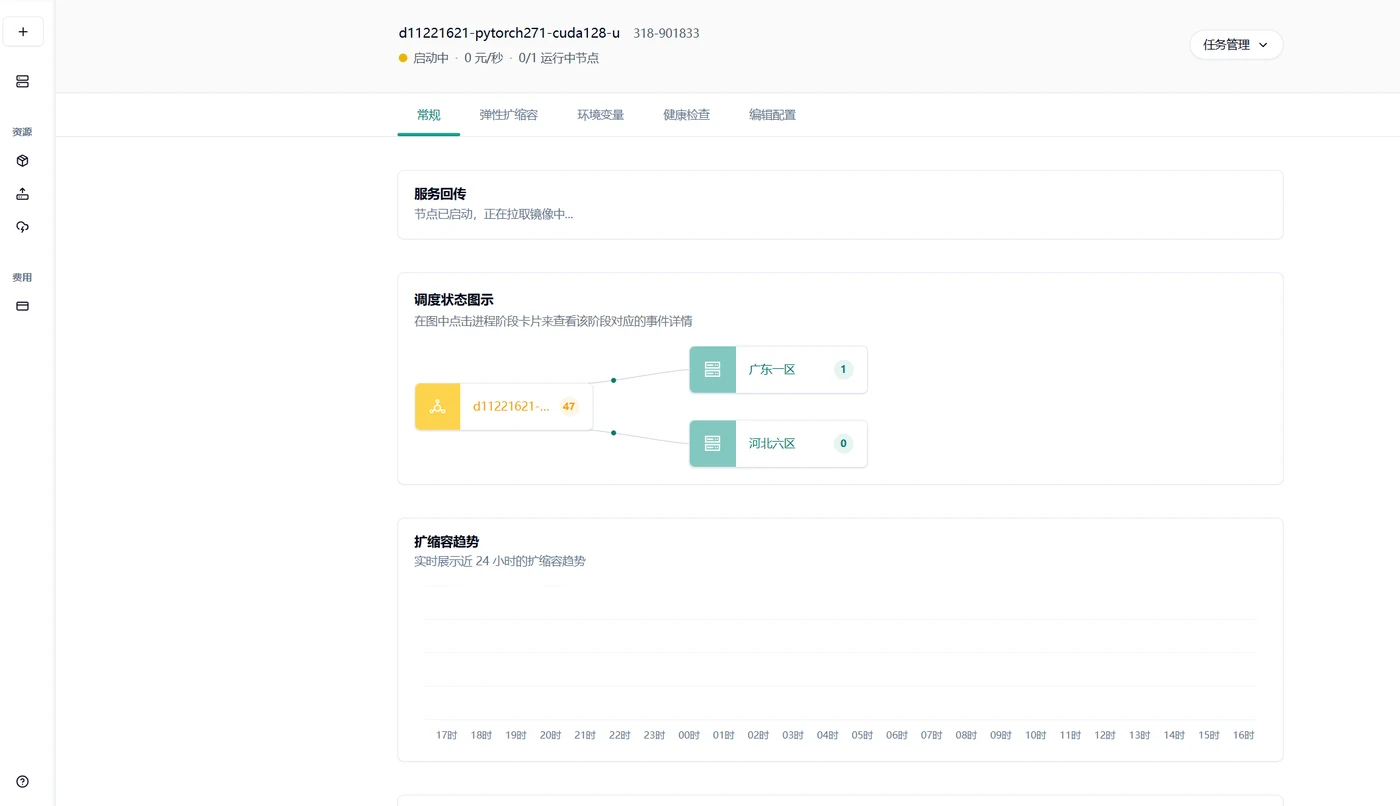Screen dimensions: 1400x806
Task: Switch to the 编辑配置 tab
Action: (x=773, y=115)
